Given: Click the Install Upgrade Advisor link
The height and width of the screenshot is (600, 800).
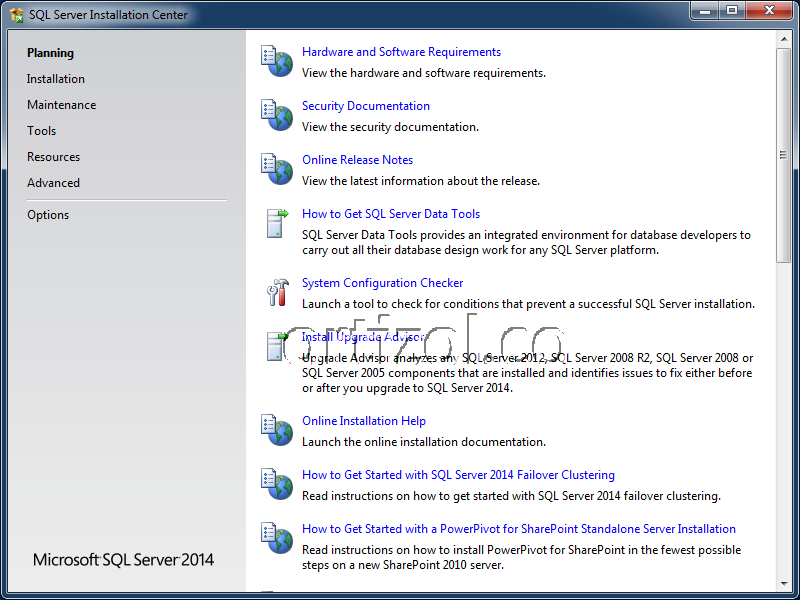Looking at the screenshot, I should click(363, 337).
